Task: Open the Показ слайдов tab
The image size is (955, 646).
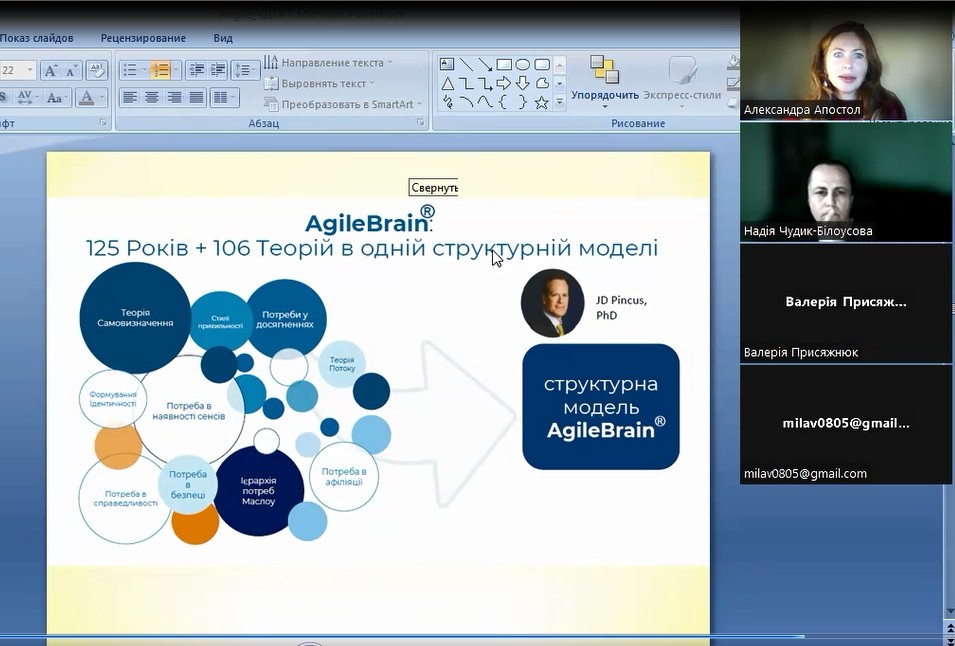Action: pyautogui.click(x=37, y=38)
